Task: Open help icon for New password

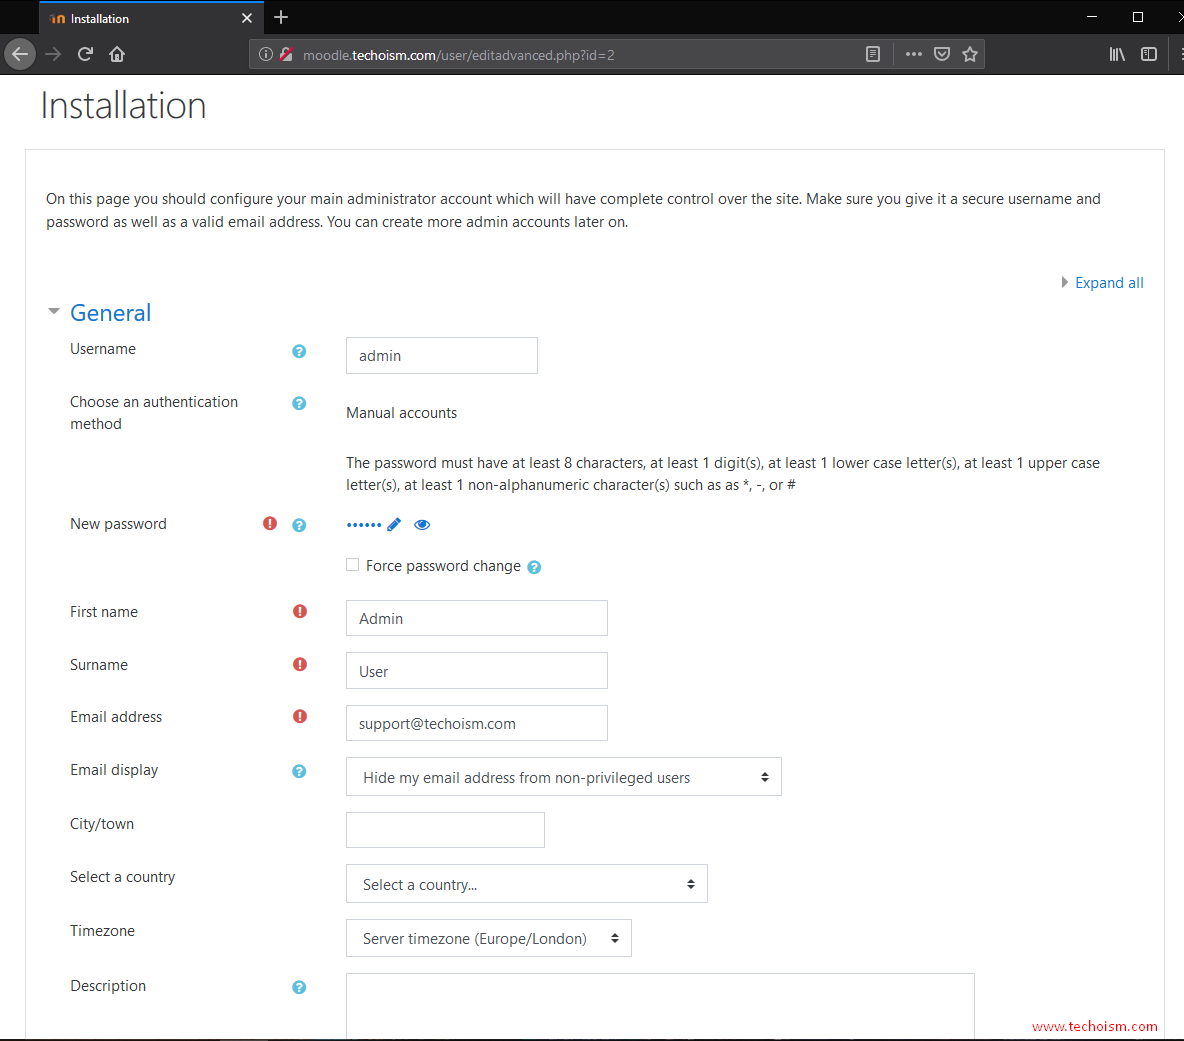Action: [x=299, y=525]
